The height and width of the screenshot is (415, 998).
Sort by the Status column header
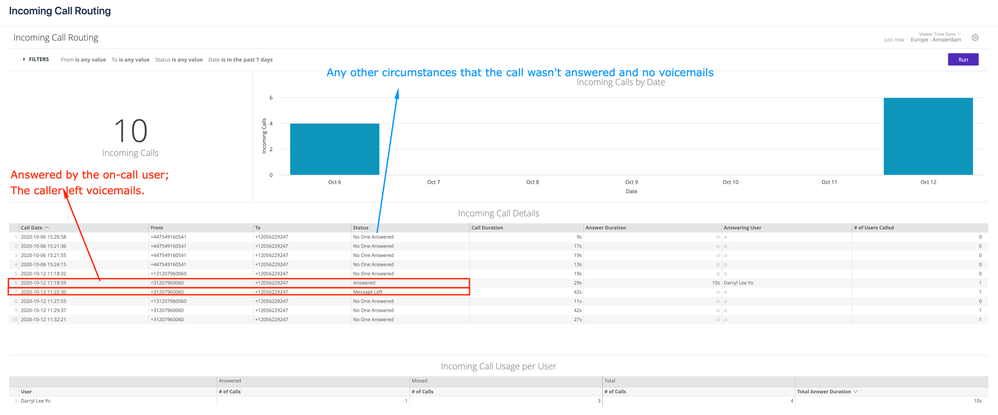pos(360,227)
